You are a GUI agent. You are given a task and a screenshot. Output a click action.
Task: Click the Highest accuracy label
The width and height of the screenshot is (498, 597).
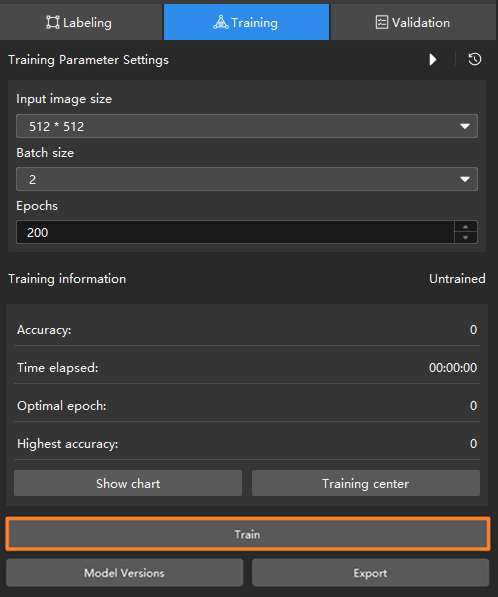(68, 444)
